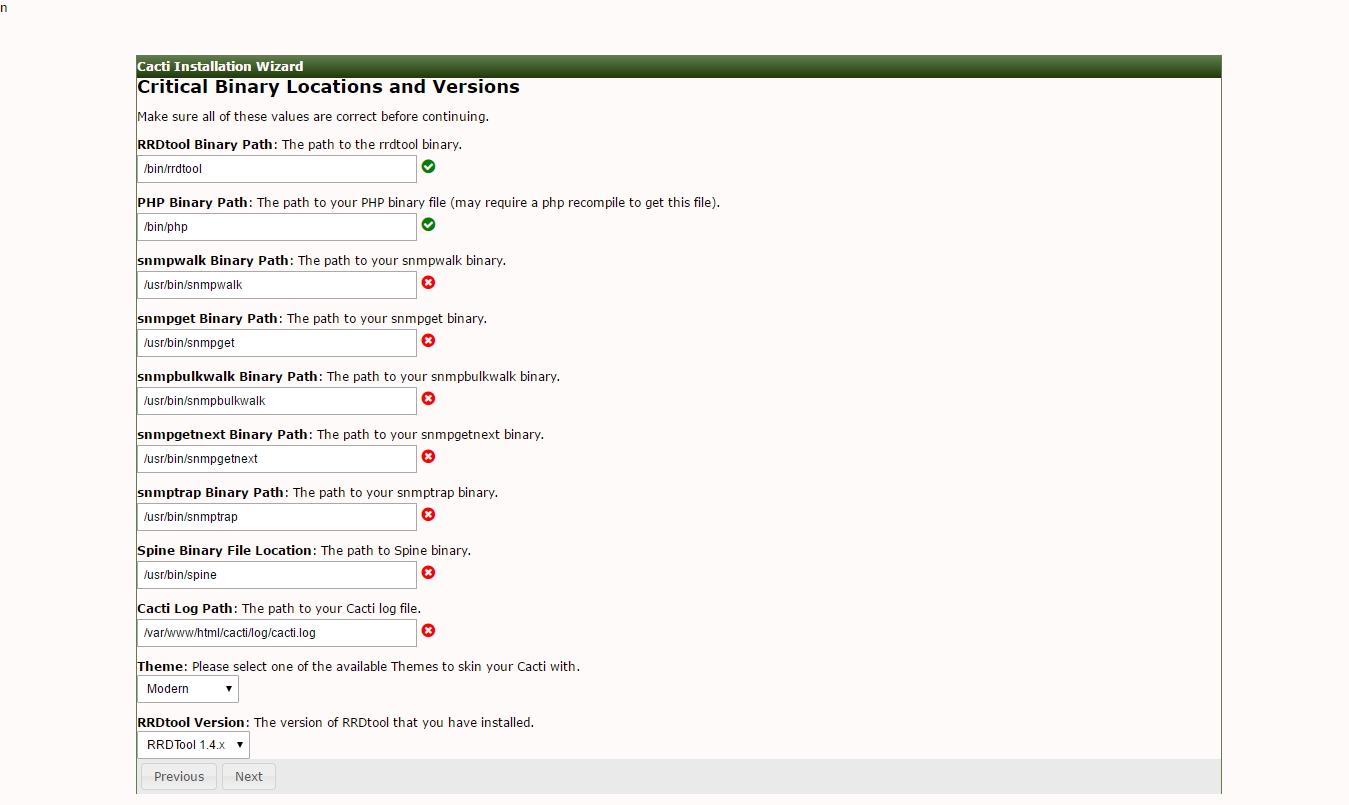Click the 'RRDtool Version' label text
The image size is (1349, 805).
(191, 722)
